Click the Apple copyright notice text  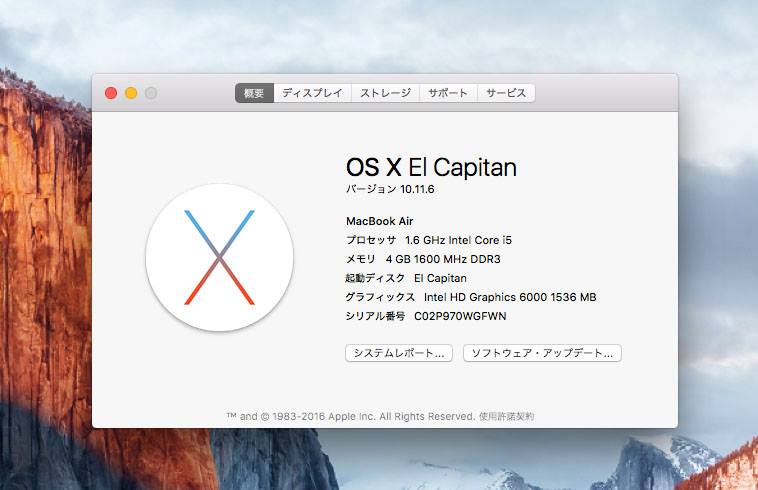click(x=351, y=416)
